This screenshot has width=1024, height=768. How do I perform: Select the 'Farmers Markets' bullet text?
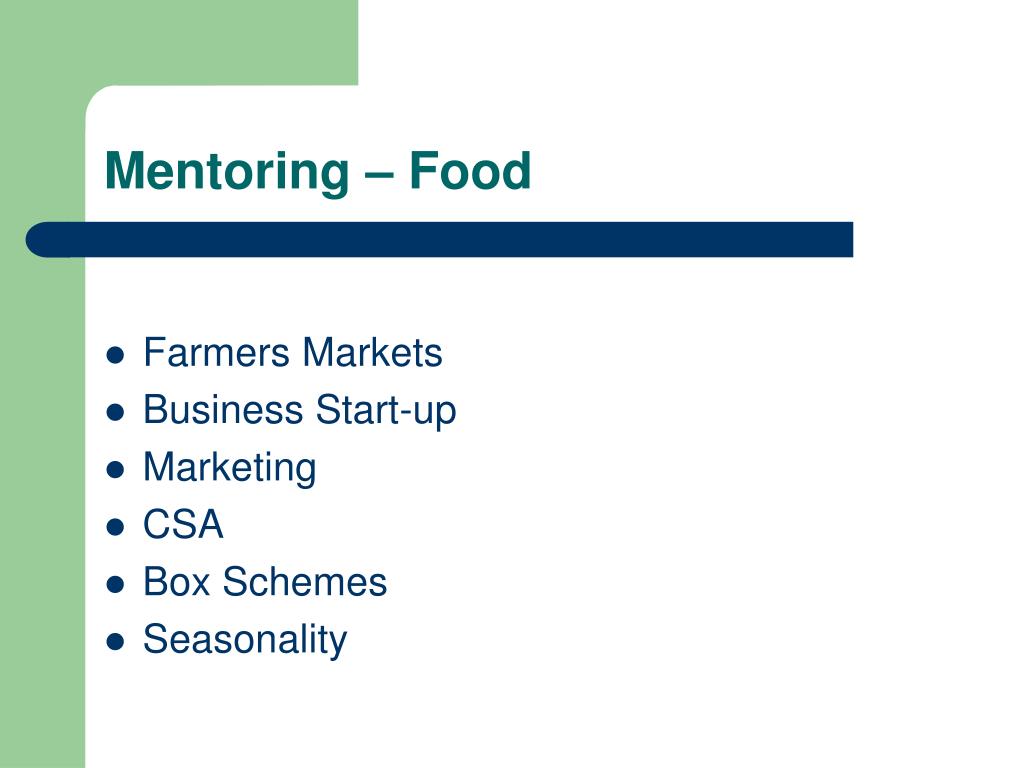[293, 353]
